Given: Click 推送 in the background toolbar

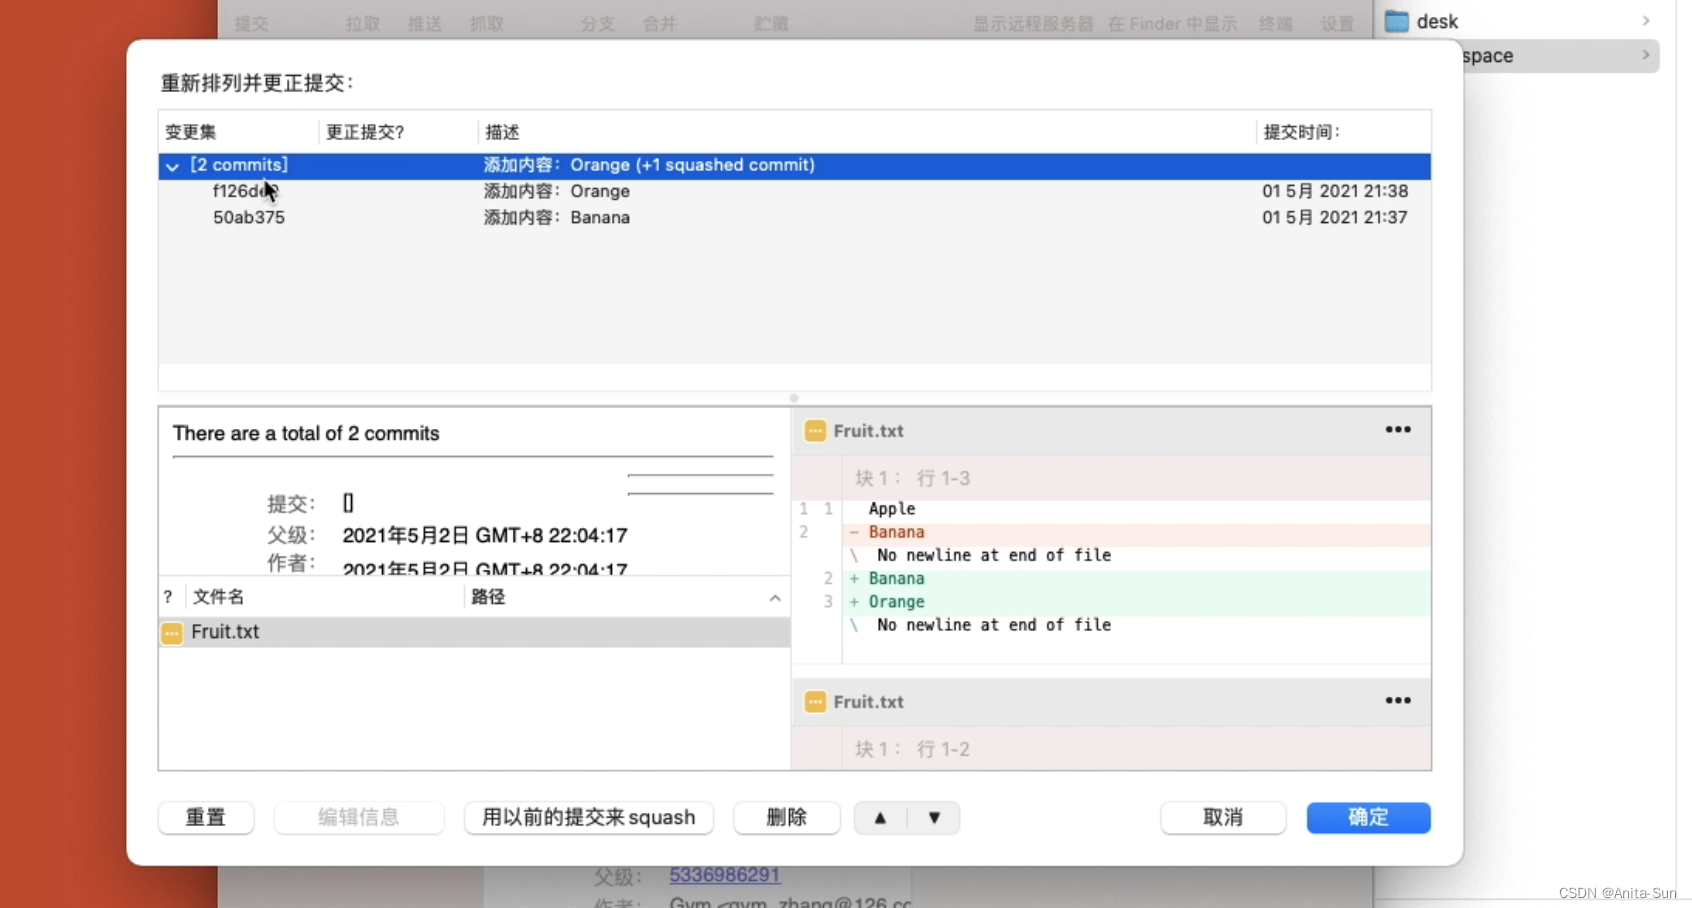Looking at the screenshot, I should 425,23.
